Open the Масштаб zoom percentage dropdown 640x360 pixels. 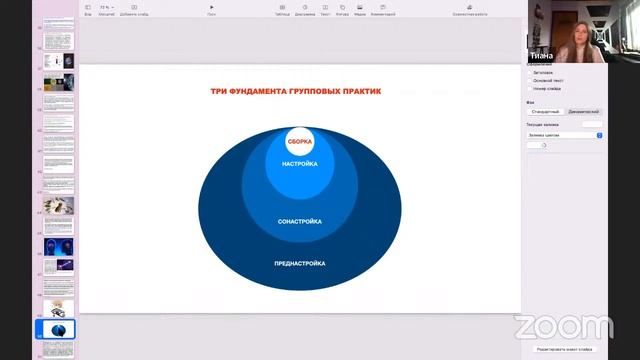(x=107, y=7)
